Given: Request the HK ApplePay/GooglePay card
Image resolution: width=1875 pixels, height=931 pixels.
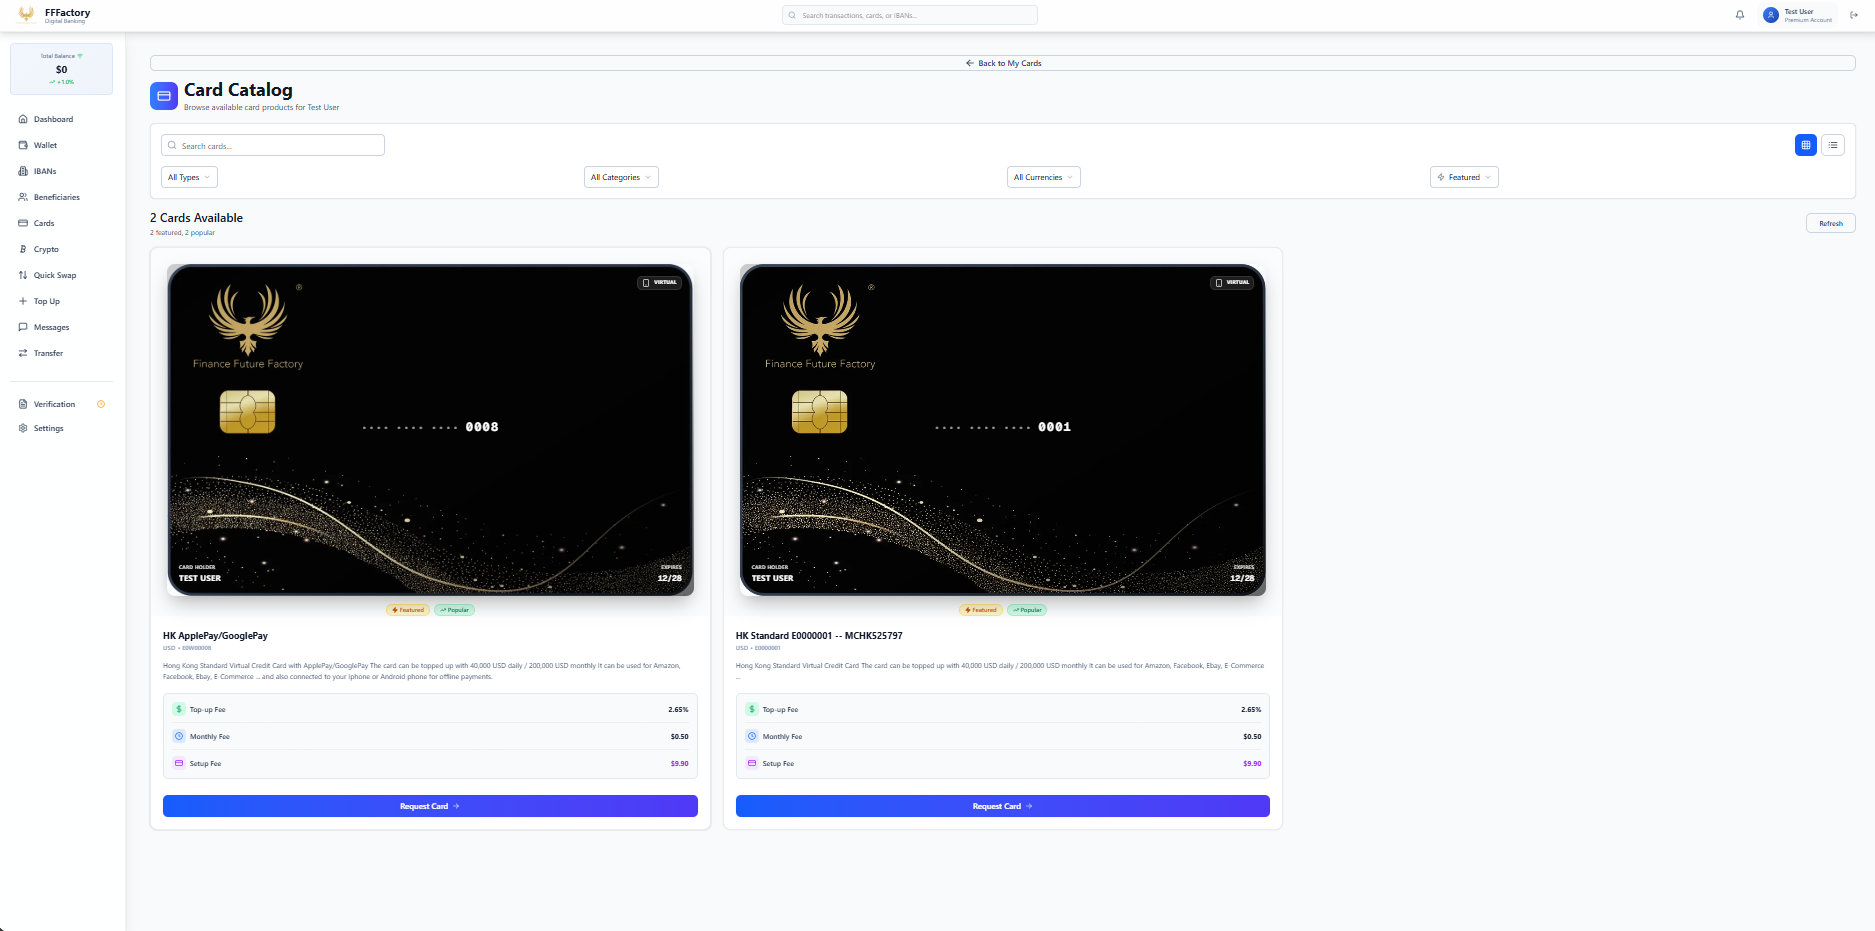Looking at the screenshot, I should tap(430, 806).
